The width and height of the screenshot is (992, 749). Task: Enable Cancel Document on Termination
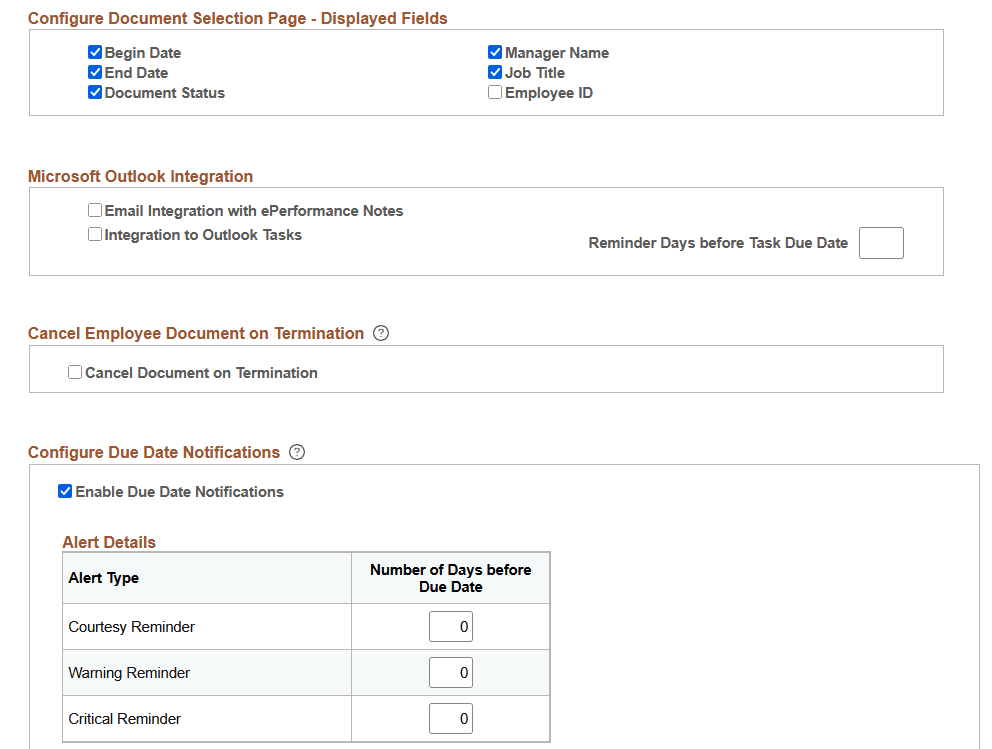click(75, 372)
